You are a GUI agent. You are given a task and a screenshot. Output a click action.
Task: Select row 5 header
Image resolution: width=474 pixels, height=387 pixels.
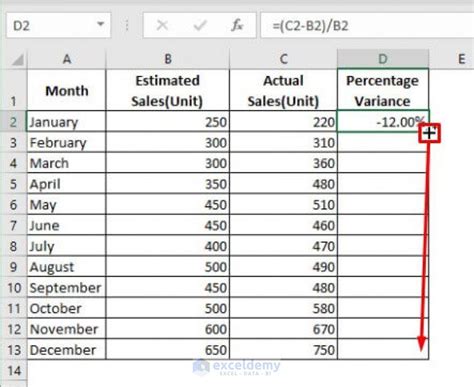point(13,184)
